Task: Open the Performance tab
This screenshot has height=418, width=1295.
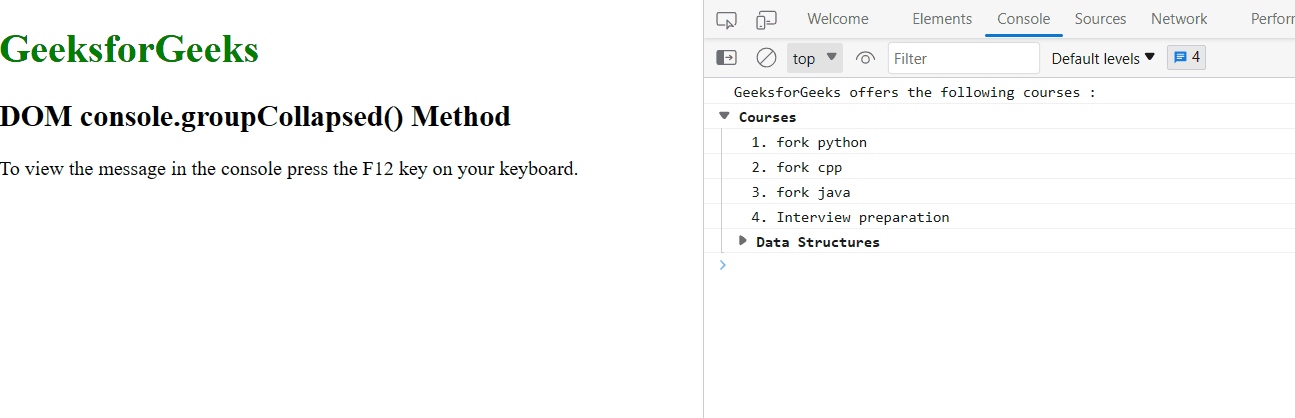Action: click(x=1272, y=19)
